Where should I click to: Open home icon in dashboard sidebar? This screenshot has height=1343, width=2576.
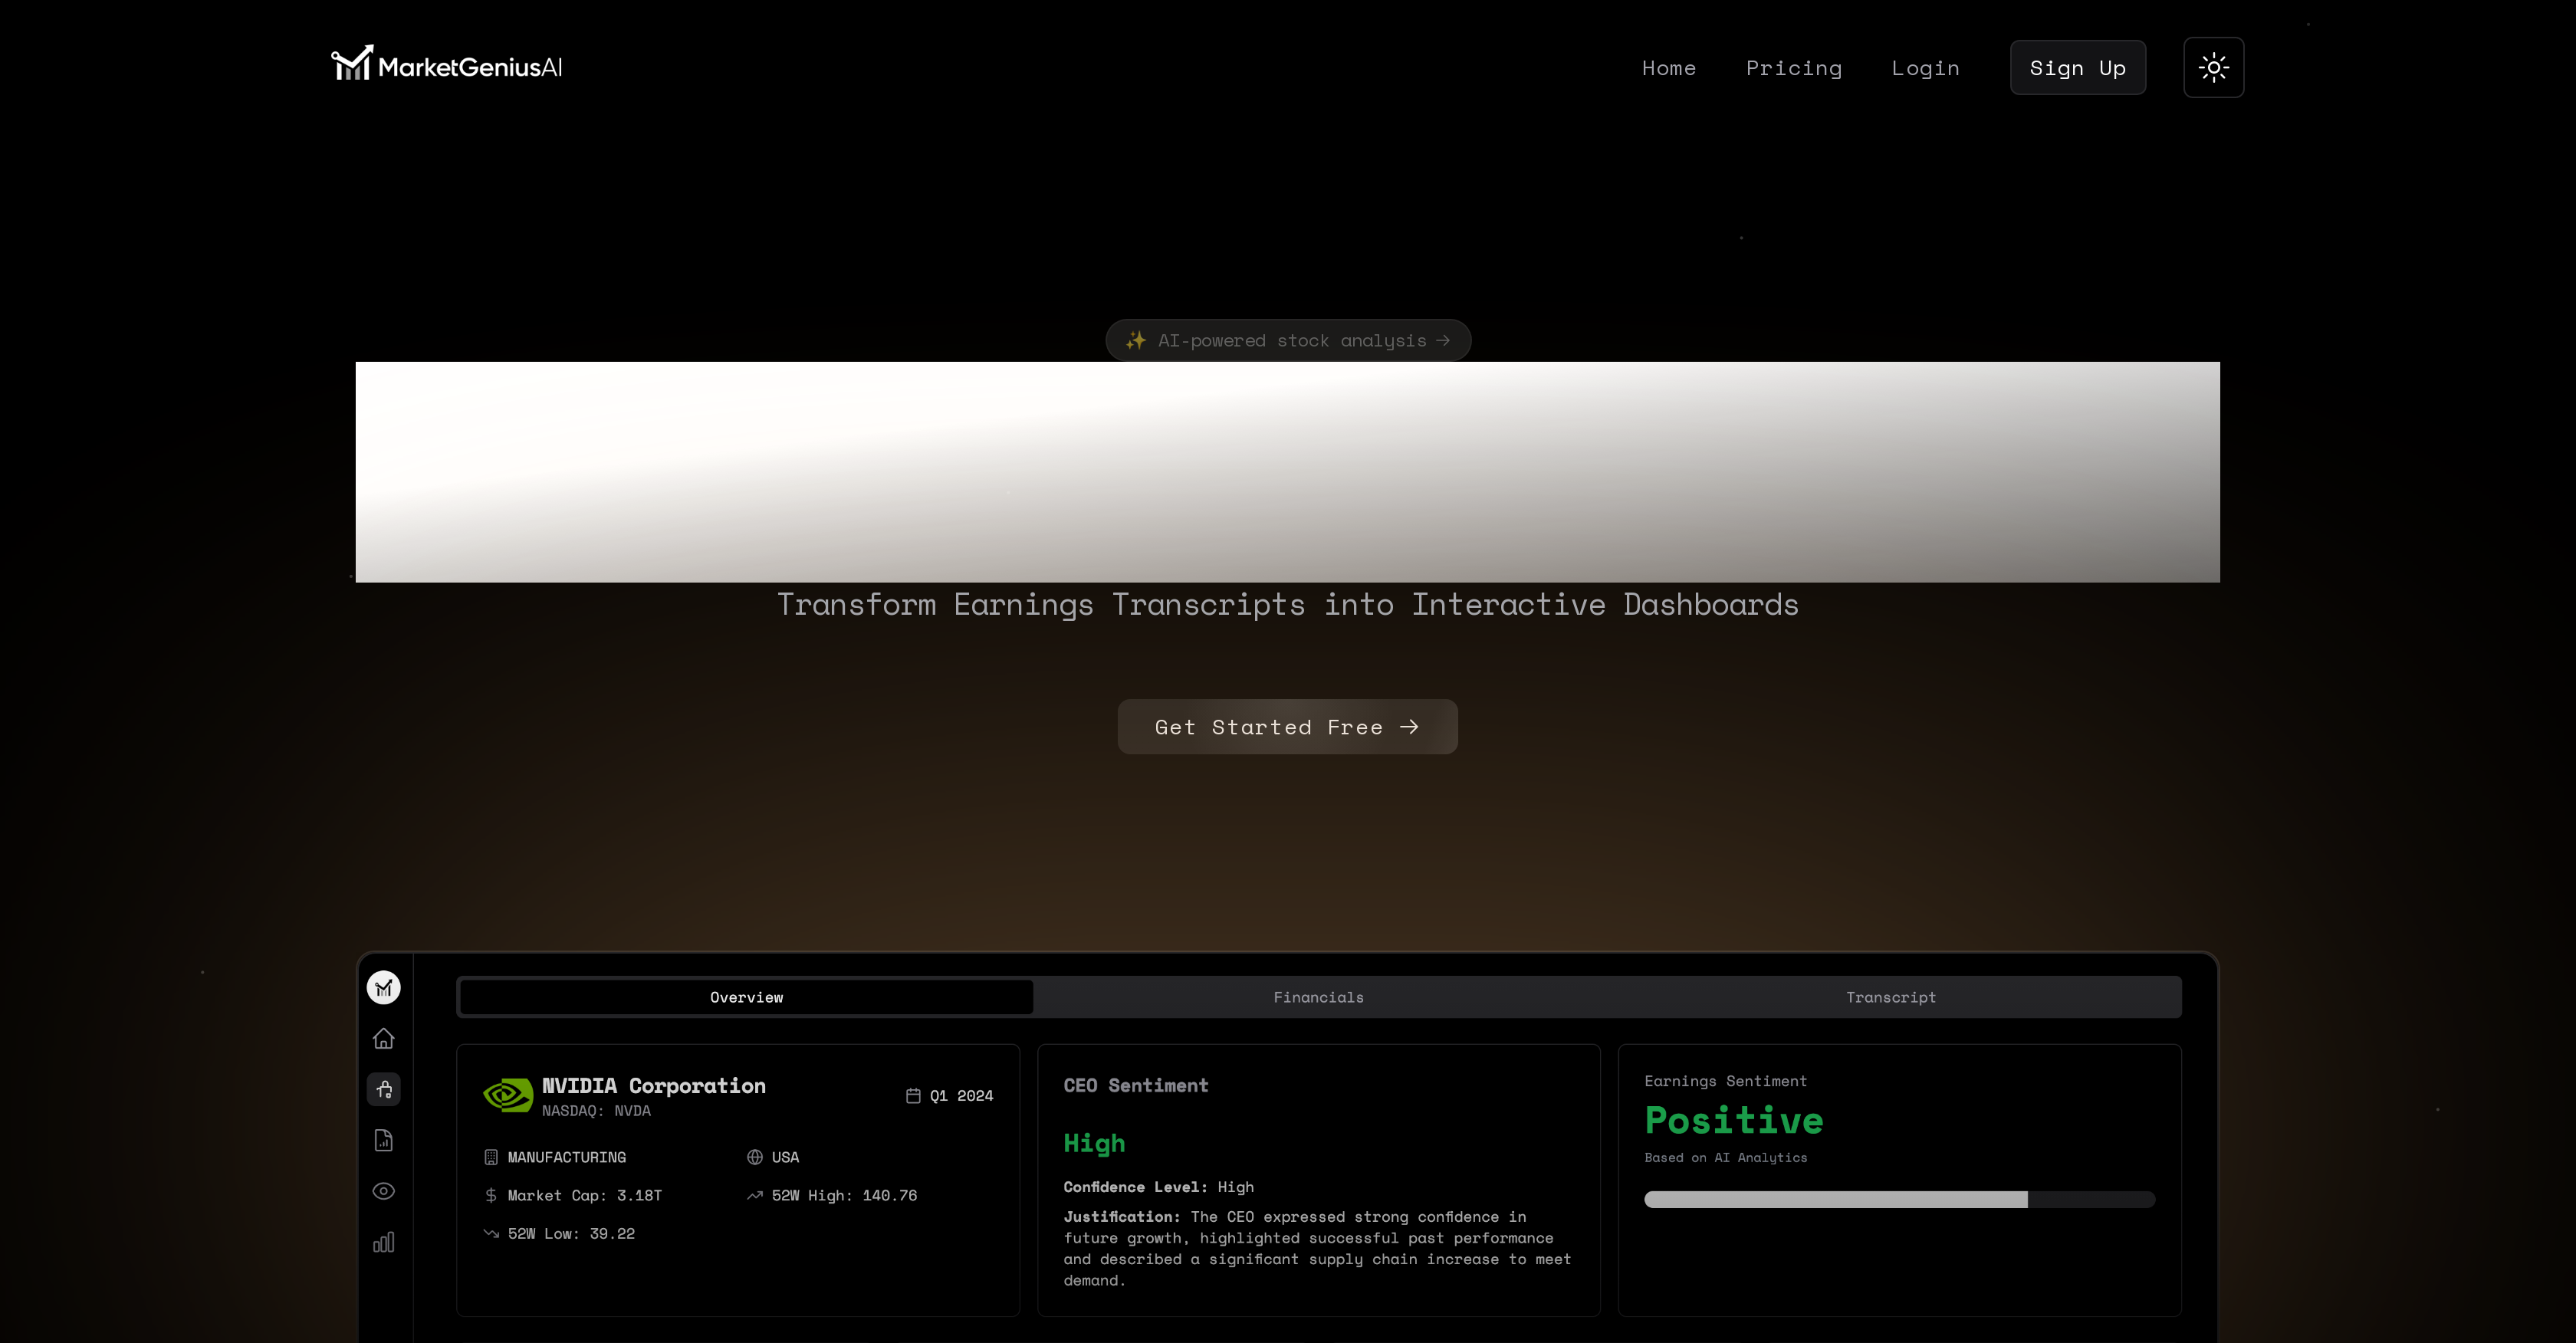click(384, 1039)
